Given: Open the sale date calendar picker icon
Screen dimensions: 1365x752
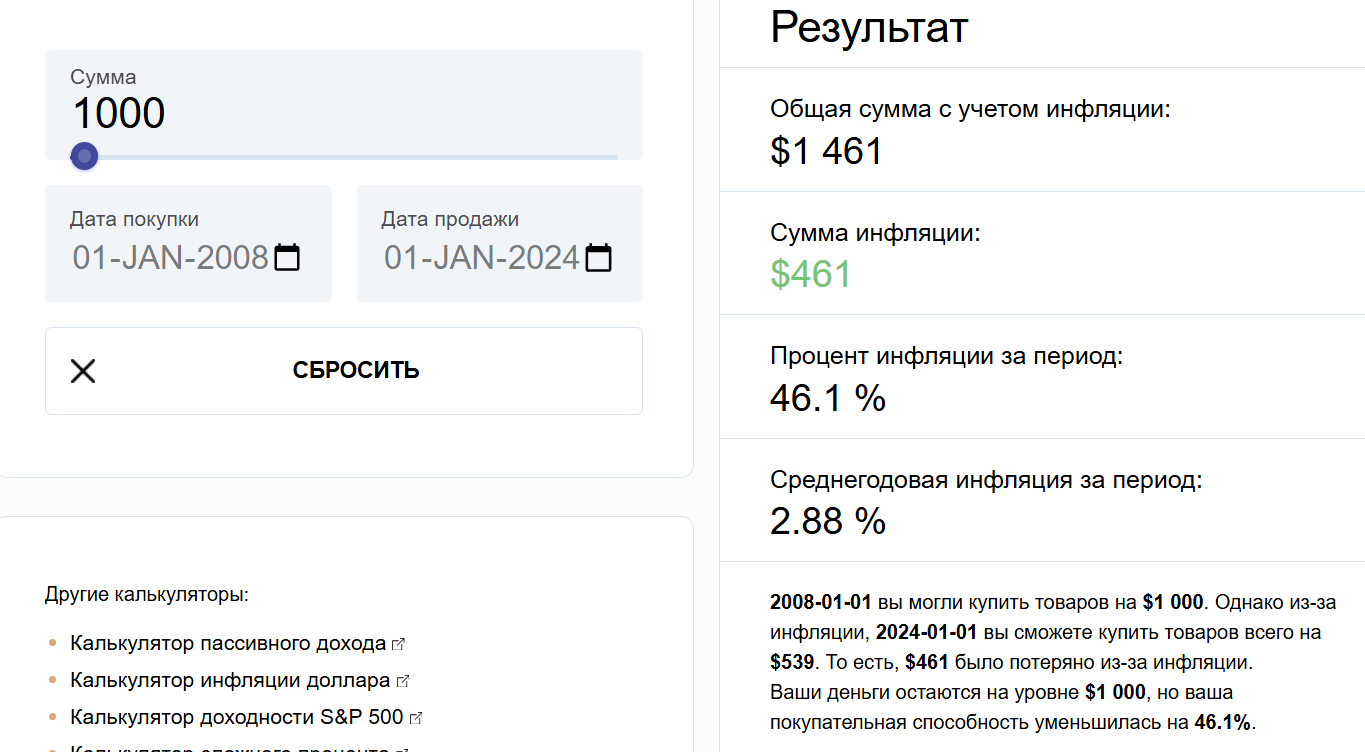Looking at the screenshot, I should (598, 258).
